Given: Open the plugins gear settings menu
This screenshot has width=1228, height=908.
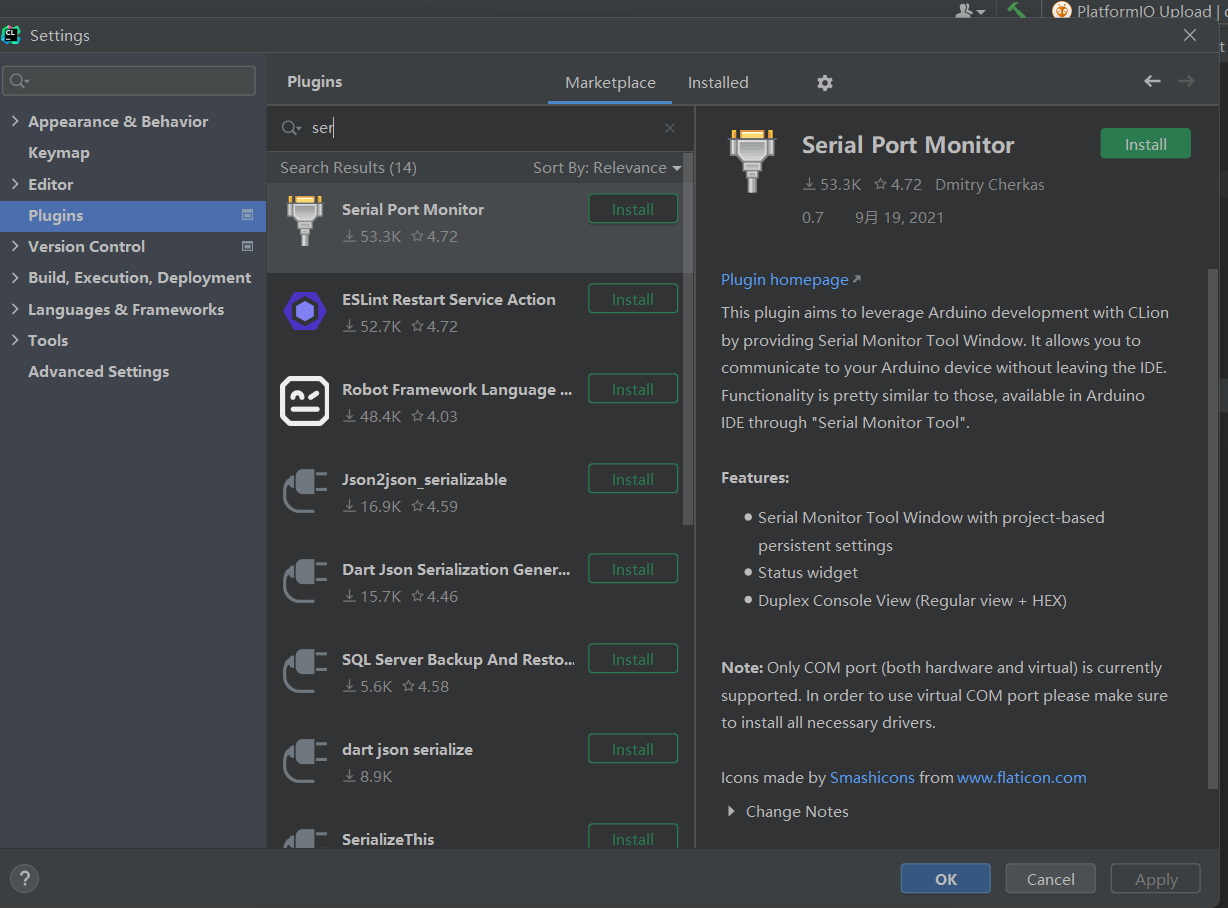Looking at the screenshot, I should [825, 83].
